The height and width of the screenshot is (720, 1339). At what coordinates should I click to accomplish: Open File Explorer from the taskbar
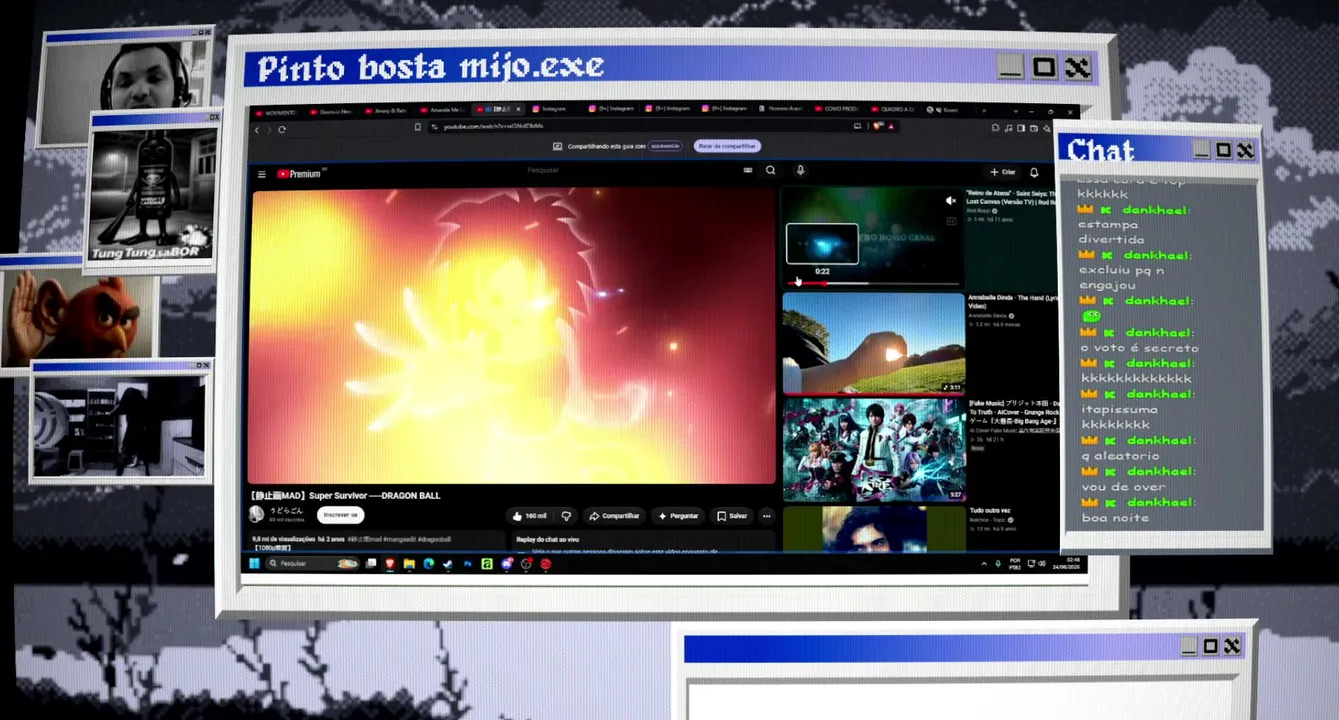(x=409, y=564)
